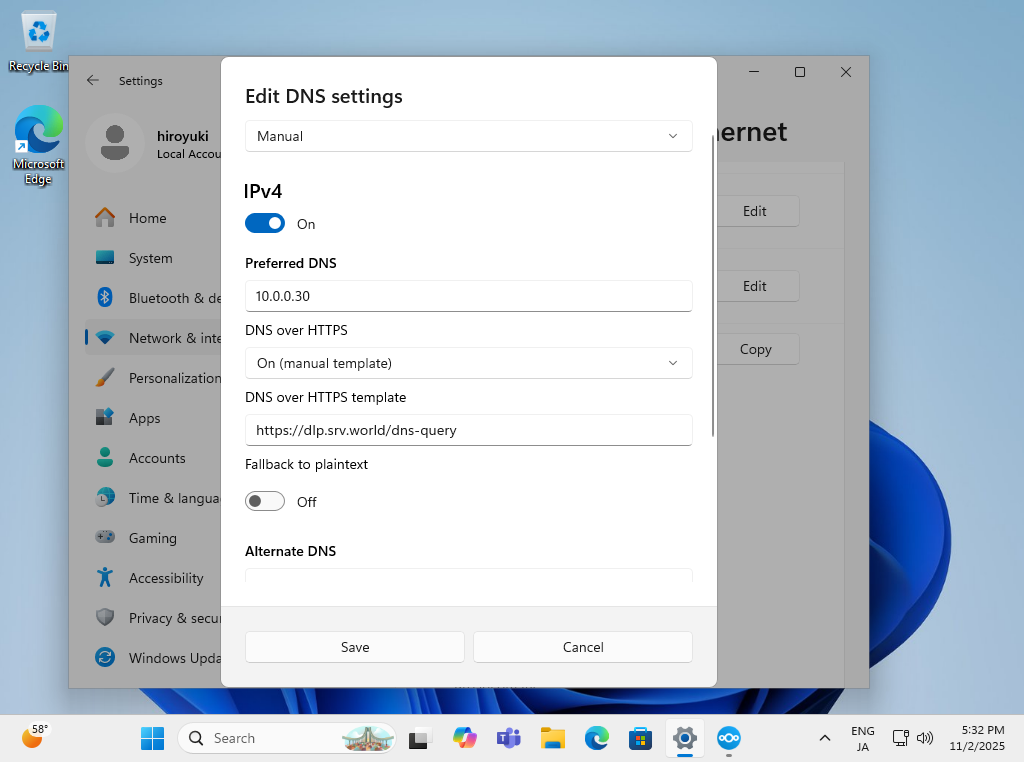
Task: Open Microsoft Edge from taskbar
Action: pos(597,739)
